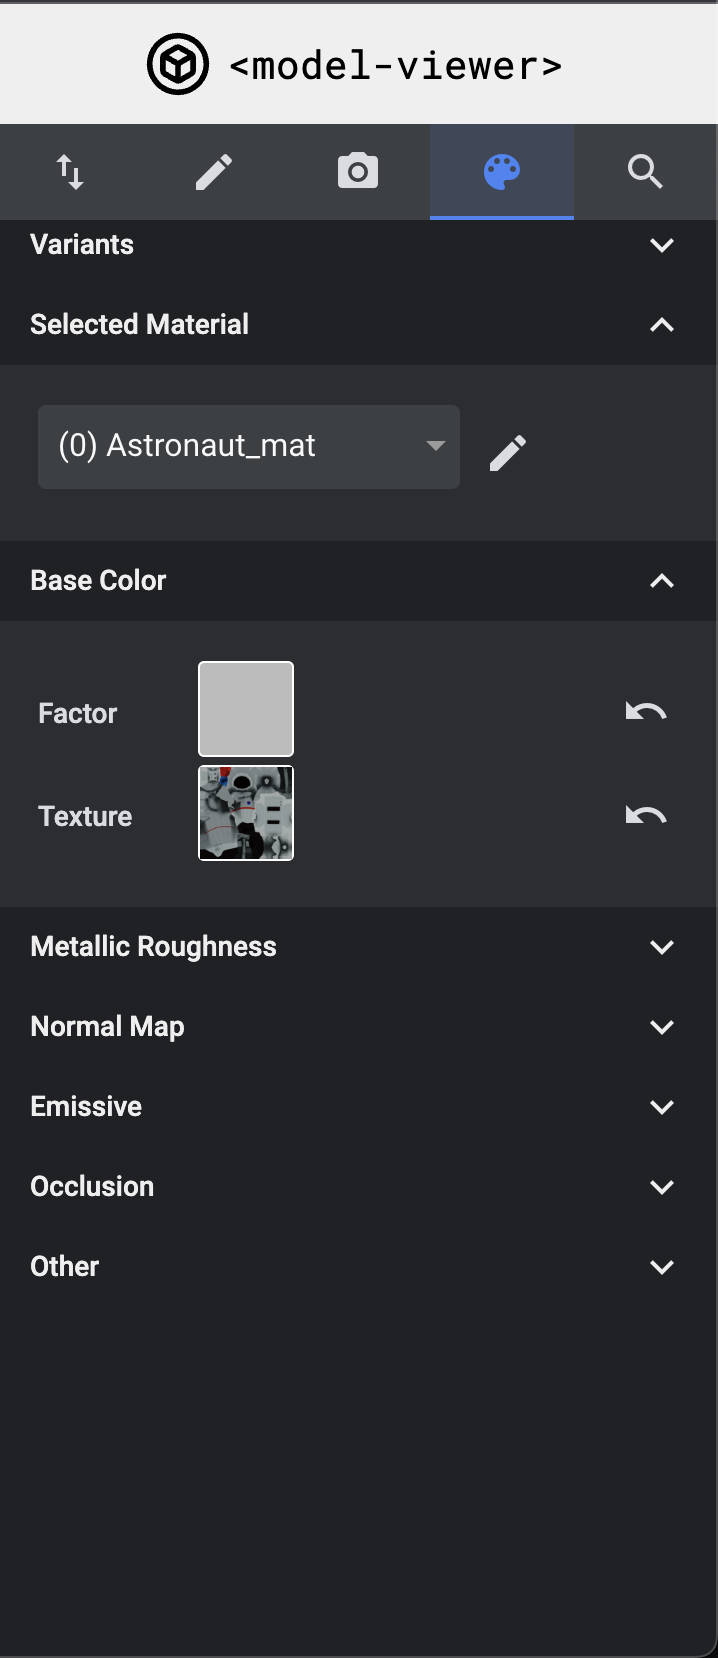
Task: Open the camera settings panel
Action: point(357,171)
